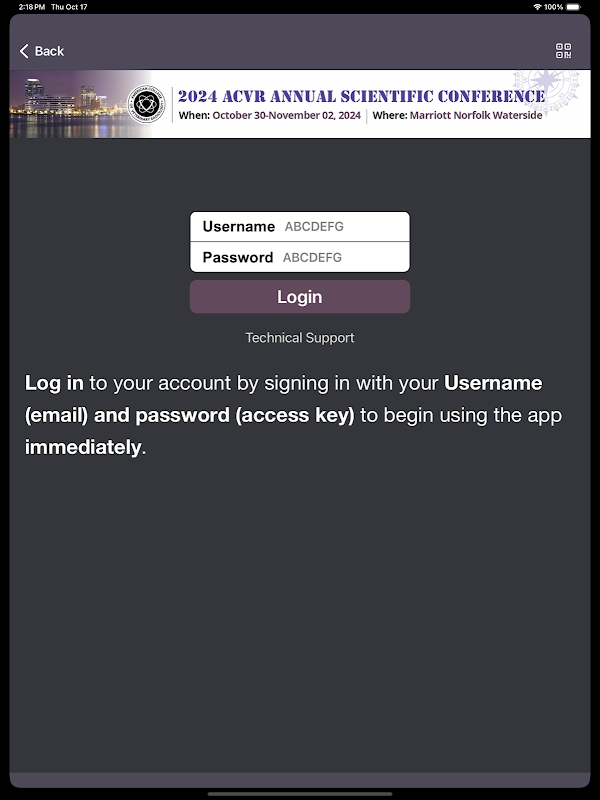
Task: Click the 2024 ACVR Annual Scientific Conference title
Action: (x=362, y=96)
